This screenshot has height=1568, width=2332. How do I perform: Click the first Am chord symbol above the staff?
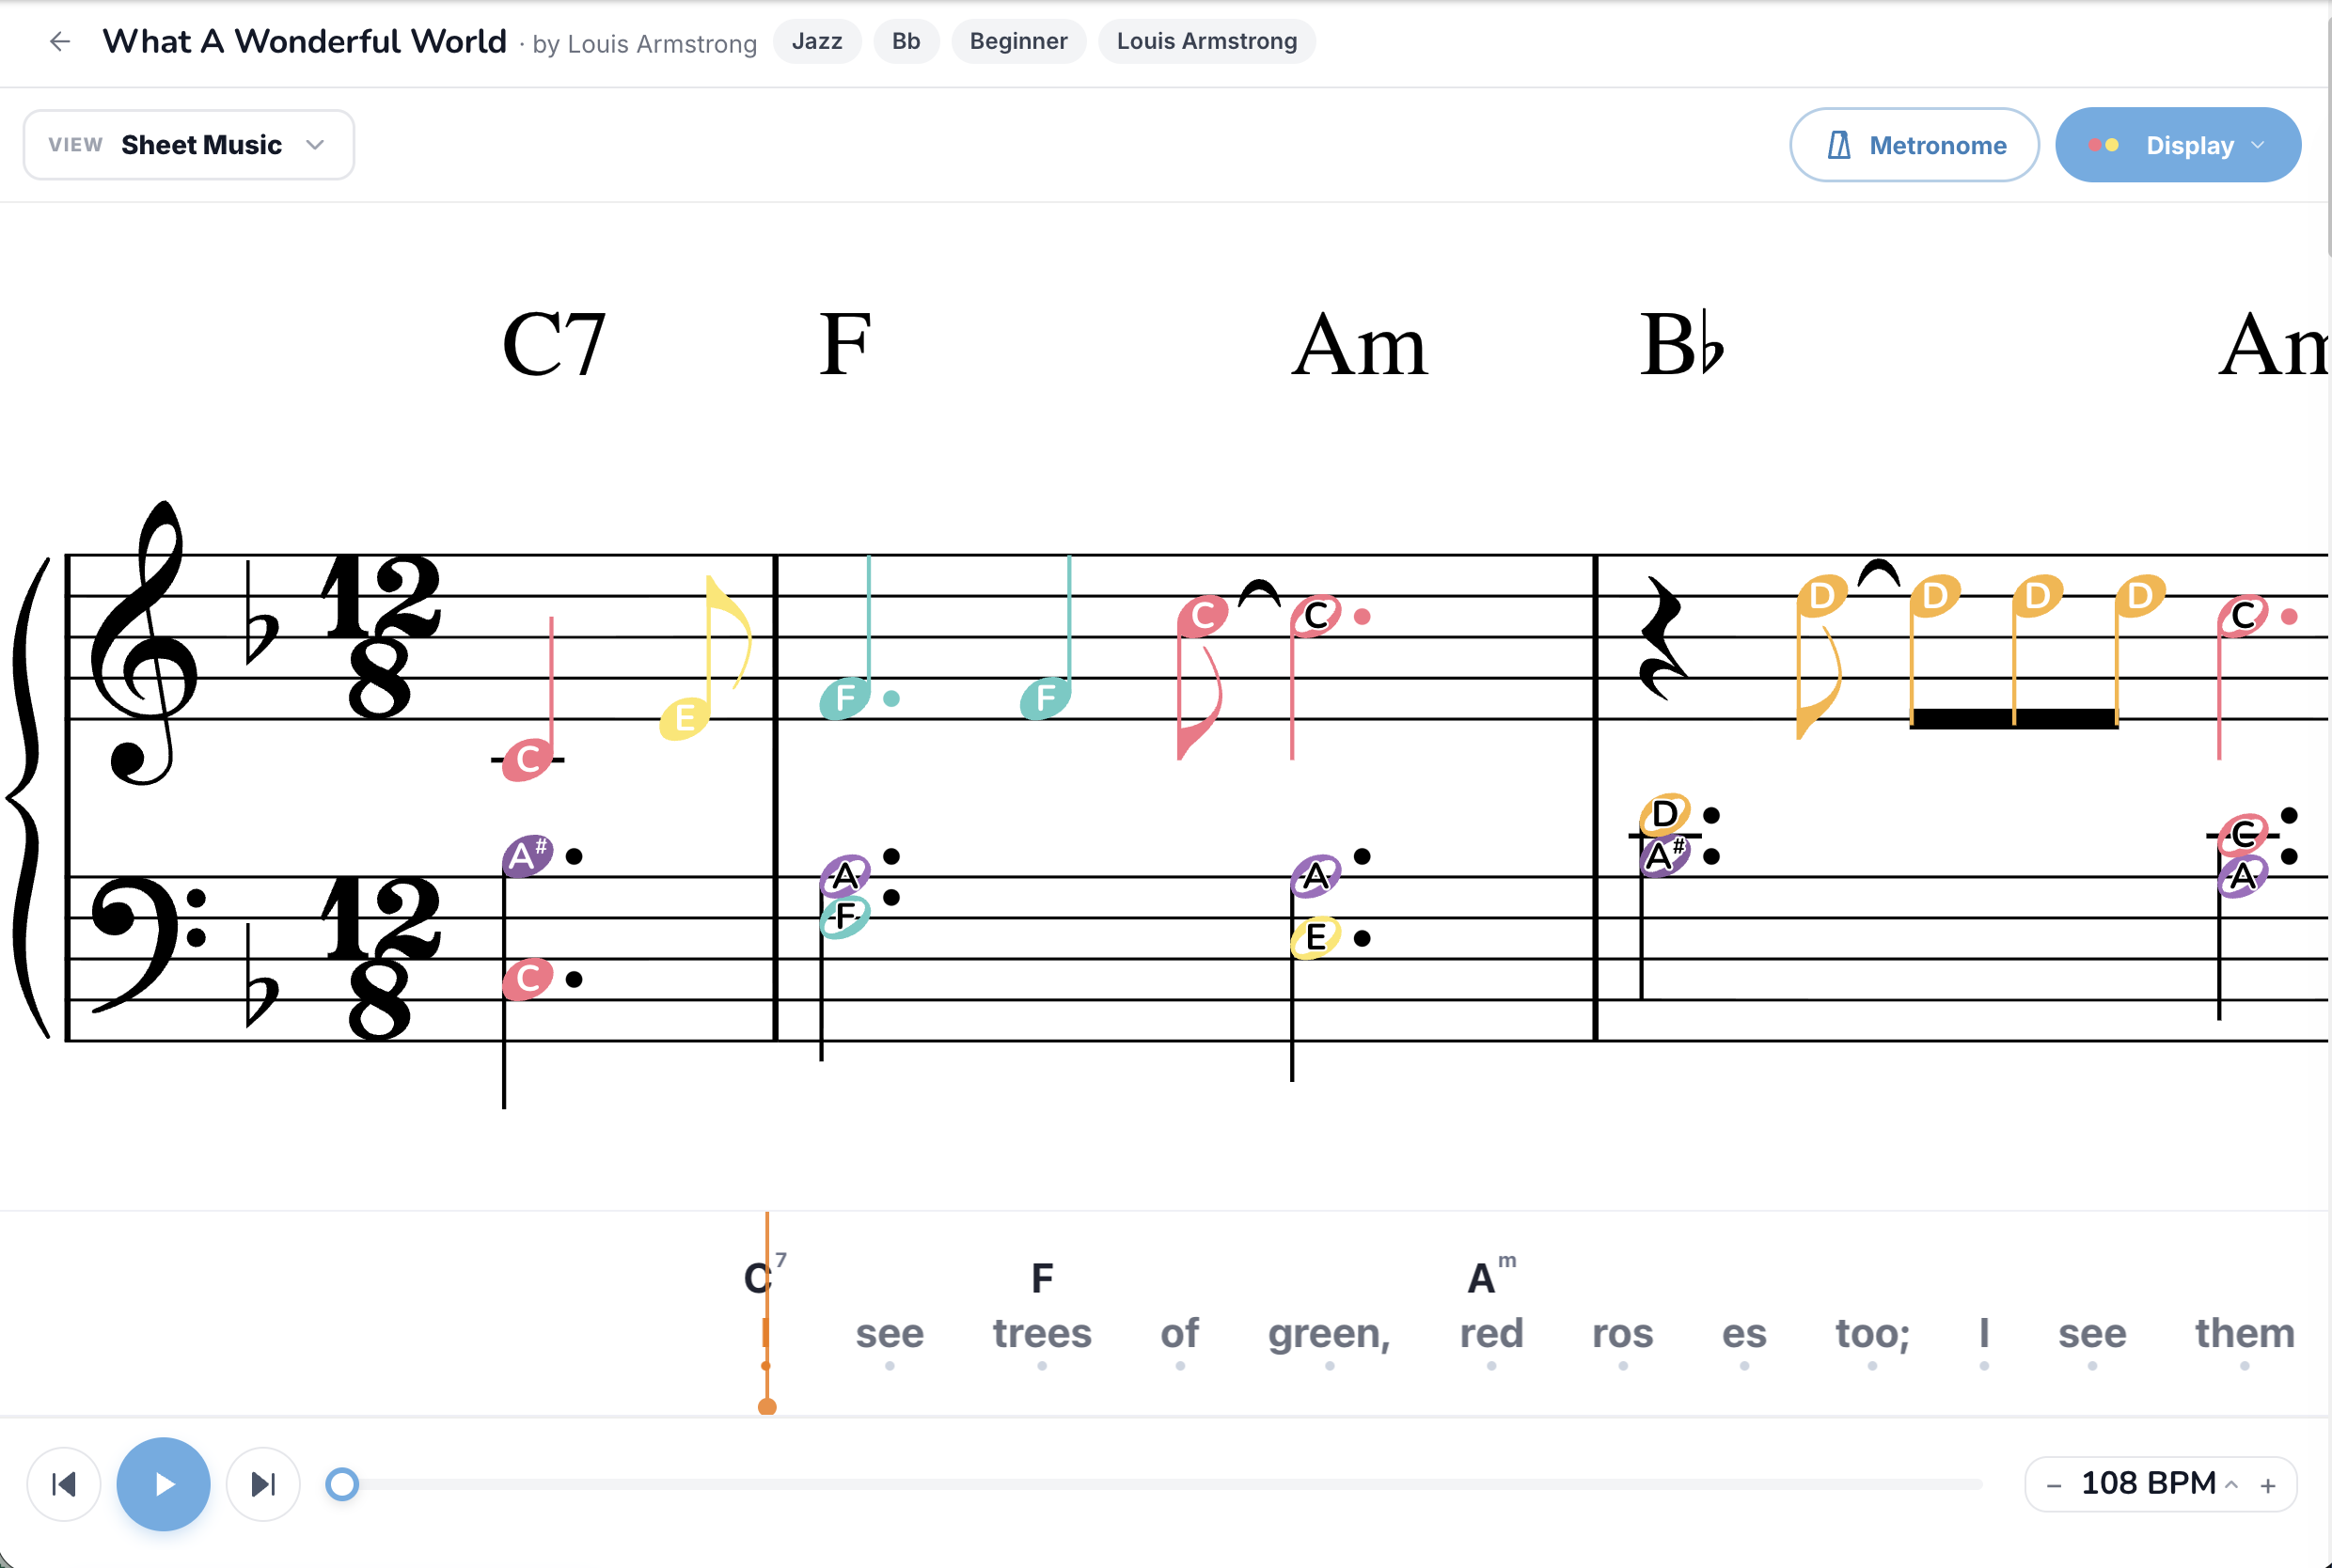point(1359,345)
